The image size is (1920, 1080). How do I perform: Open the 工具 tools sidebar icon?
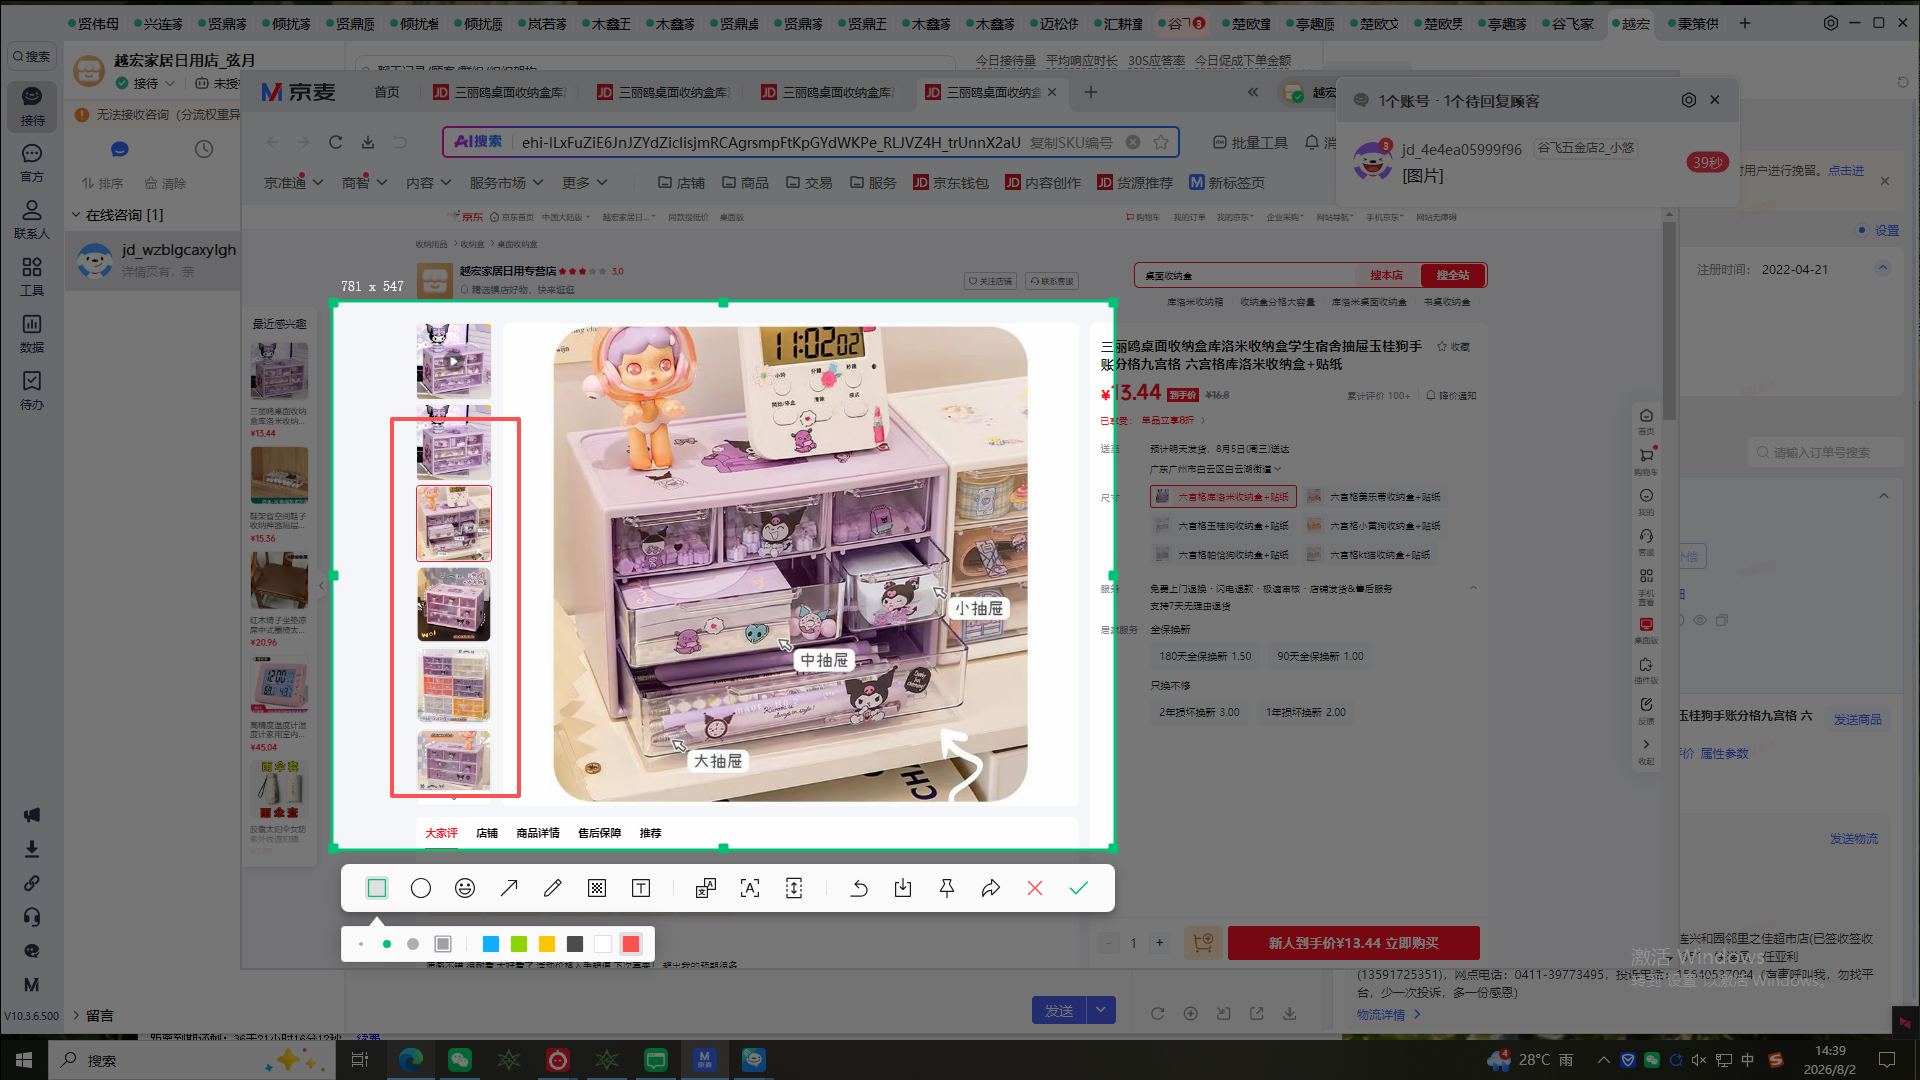(32, 277)
